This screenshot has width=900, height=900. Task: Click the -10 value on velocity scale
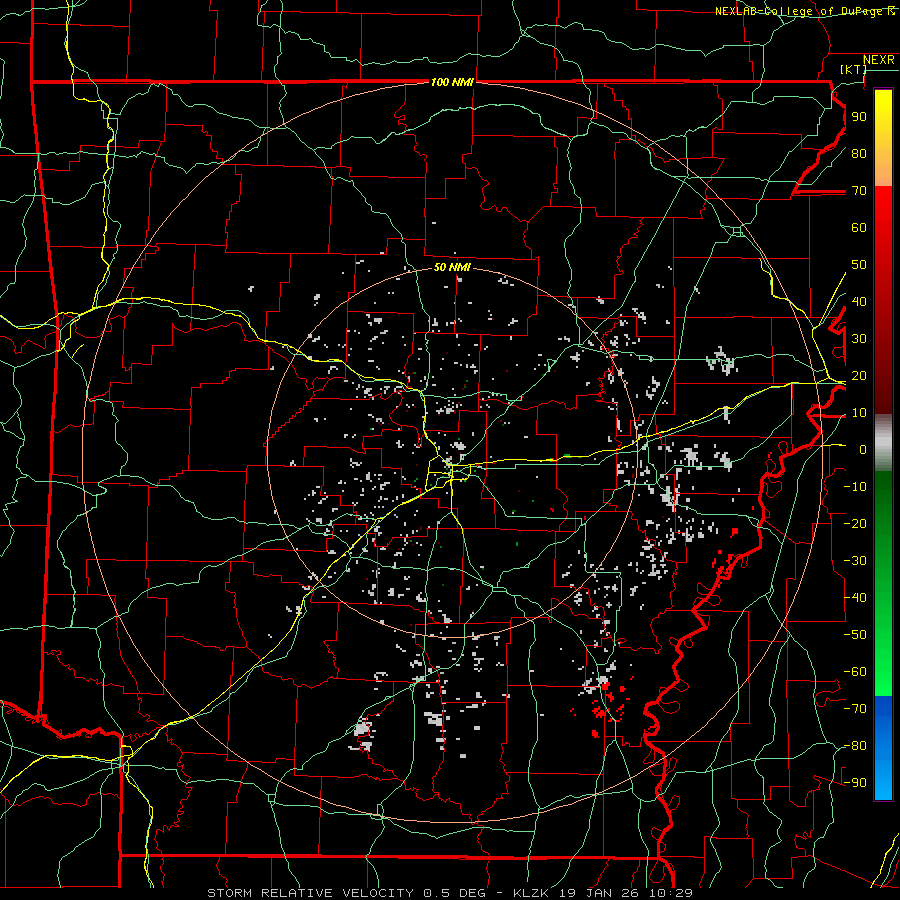(x=855, y=487)
